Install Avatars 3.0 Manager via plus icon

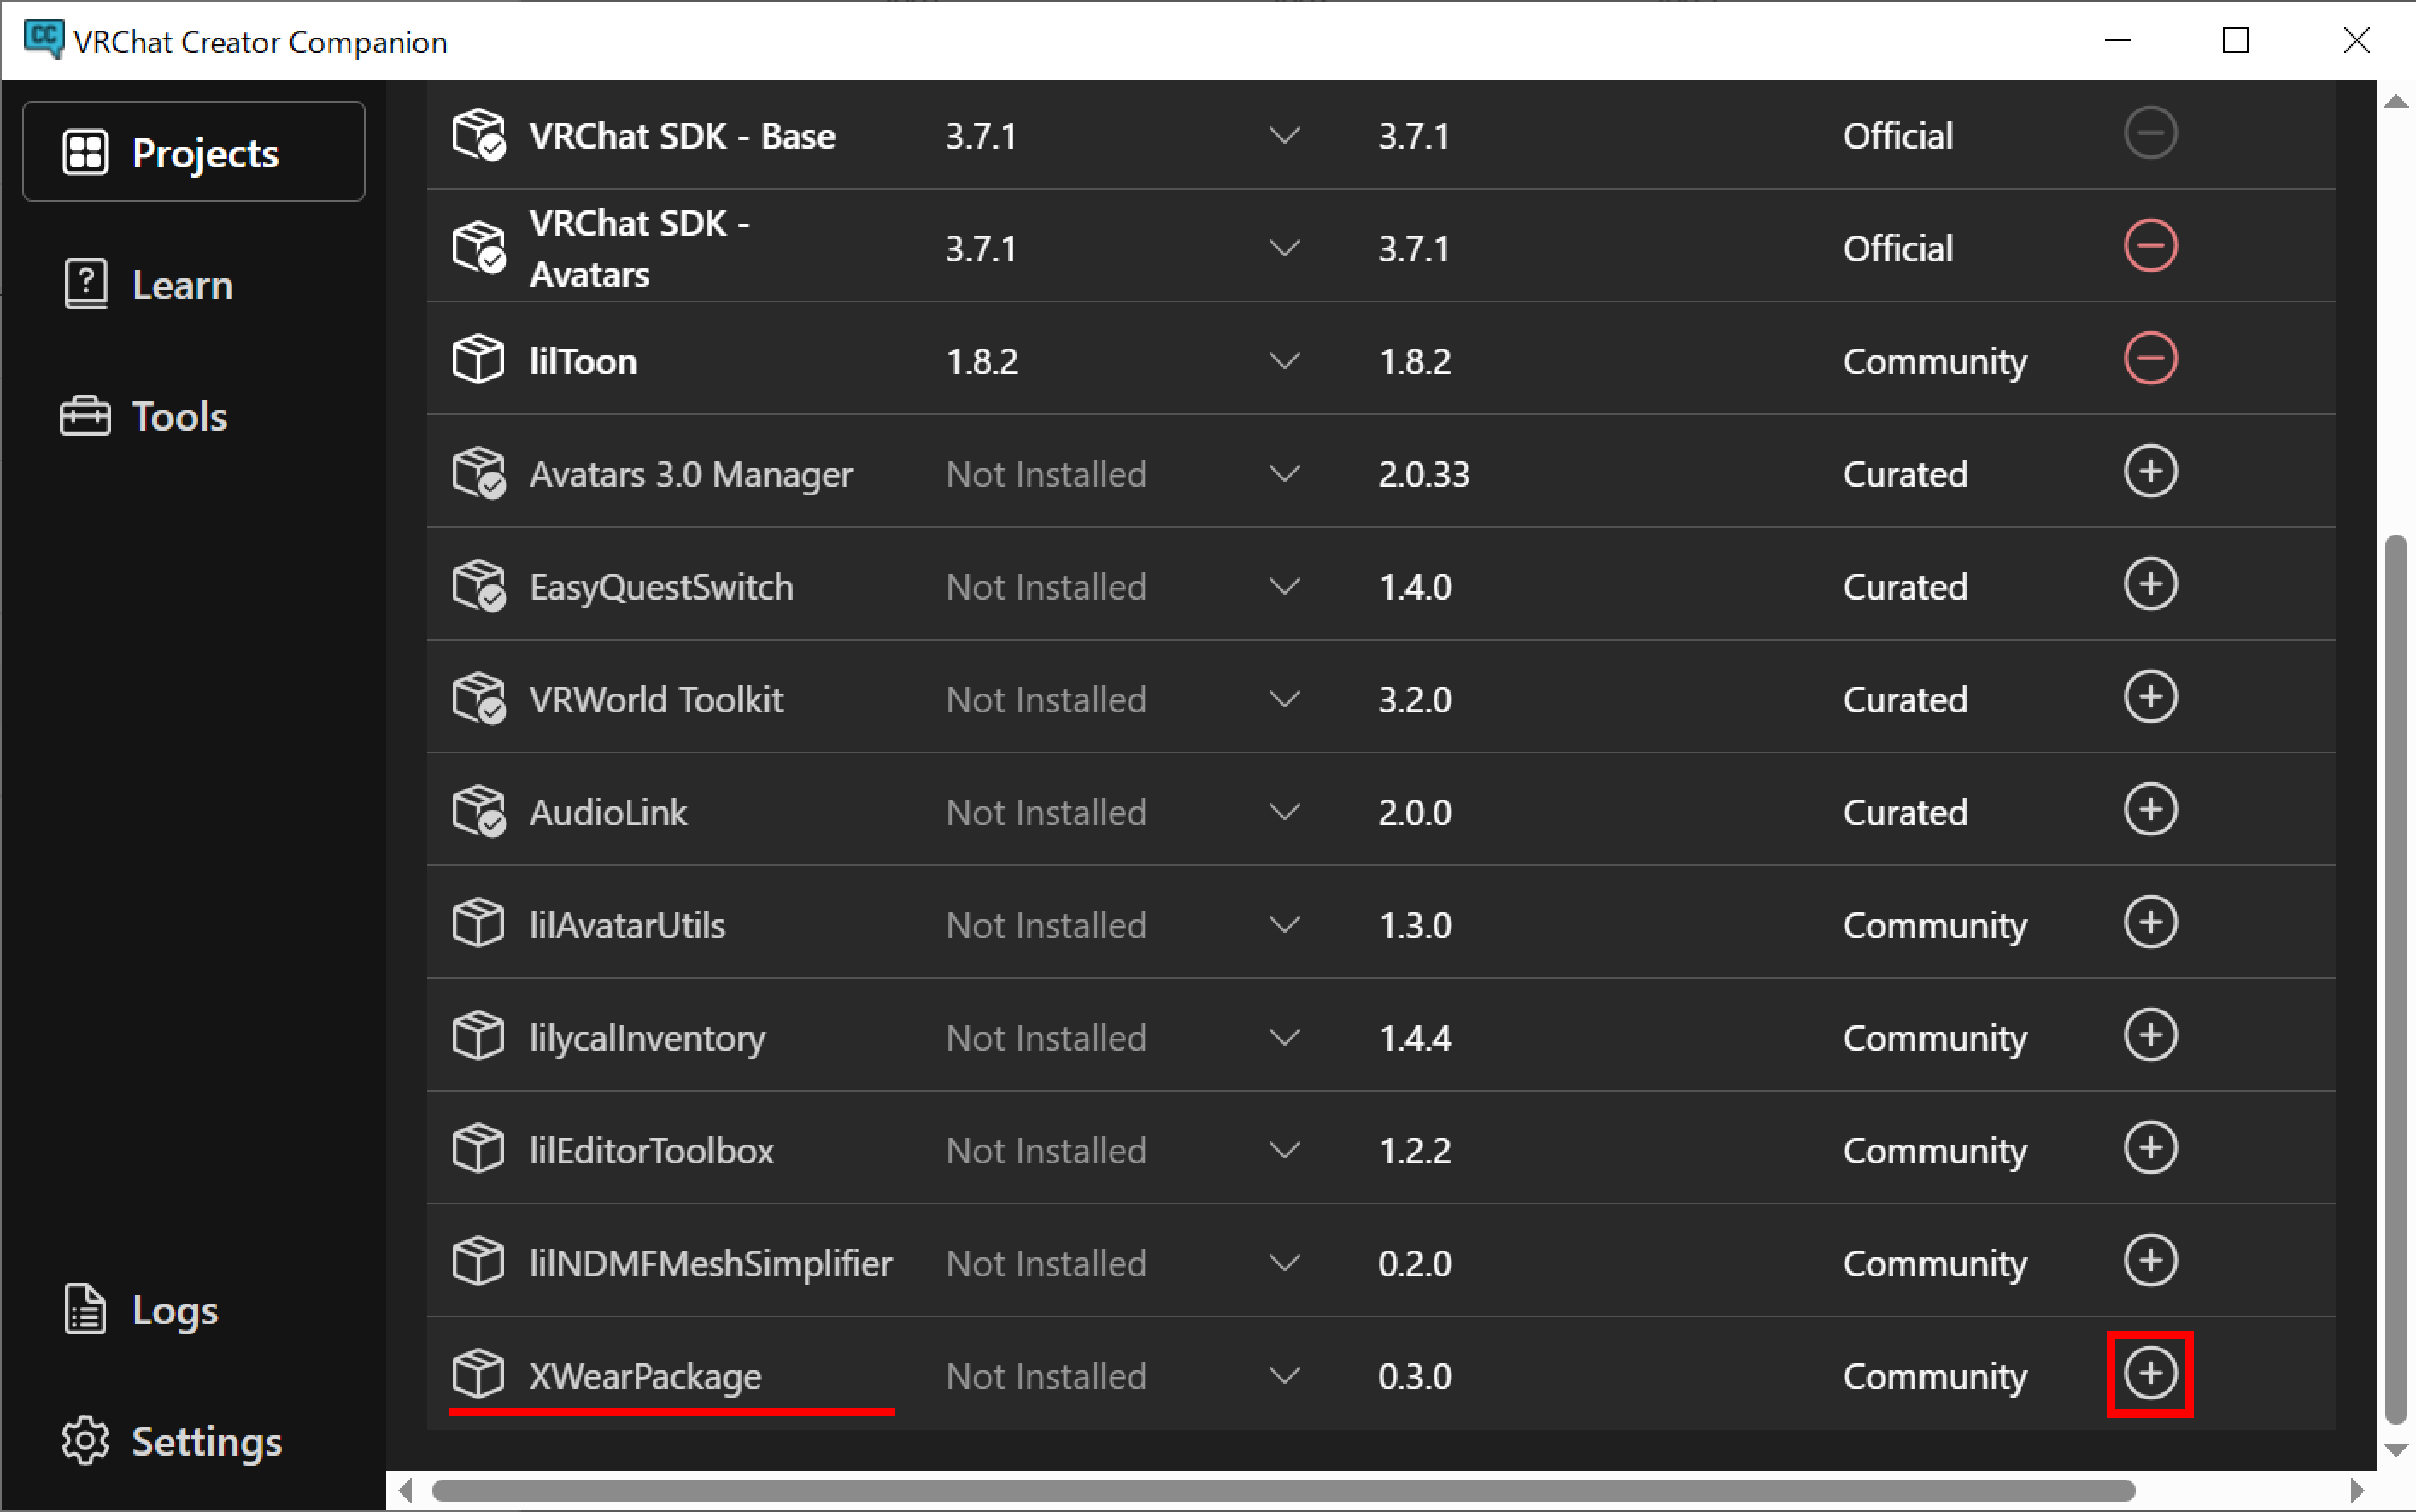point(2150,471)
